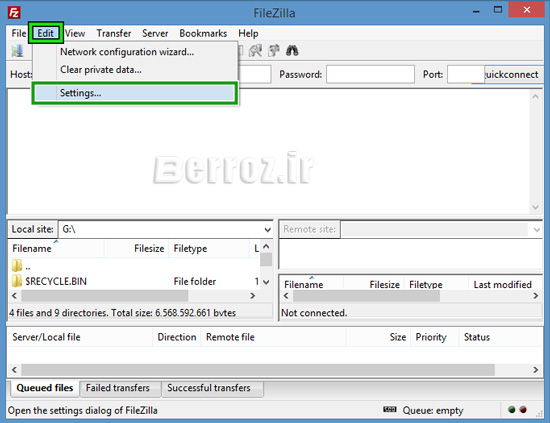Viewport: 550px width, 423px height.
Task: Sort remote list by Filesize column
Action: tap(374, 284)
